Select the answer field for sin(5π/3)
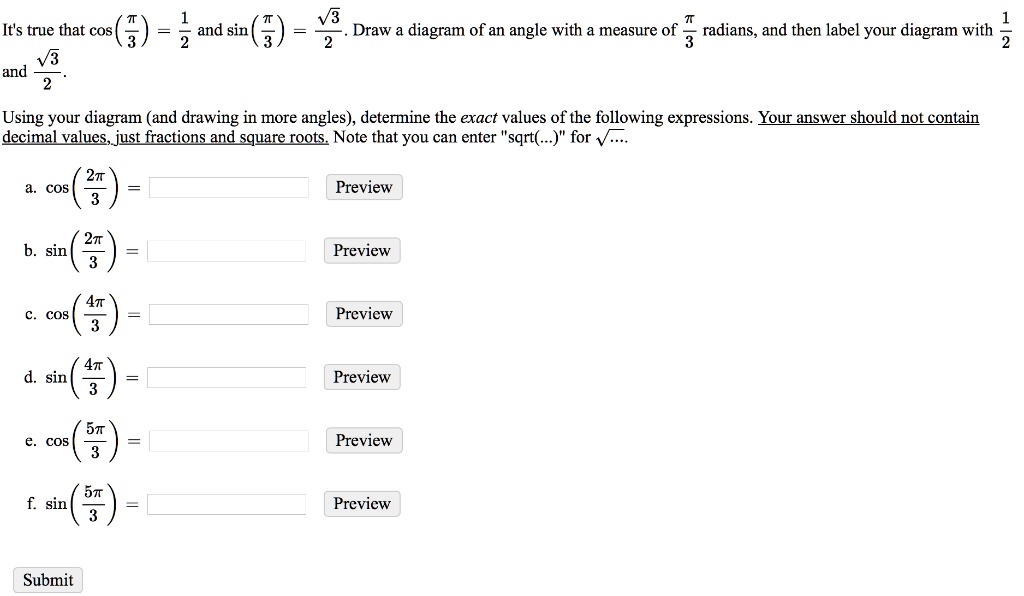 (x=227, y=504)
